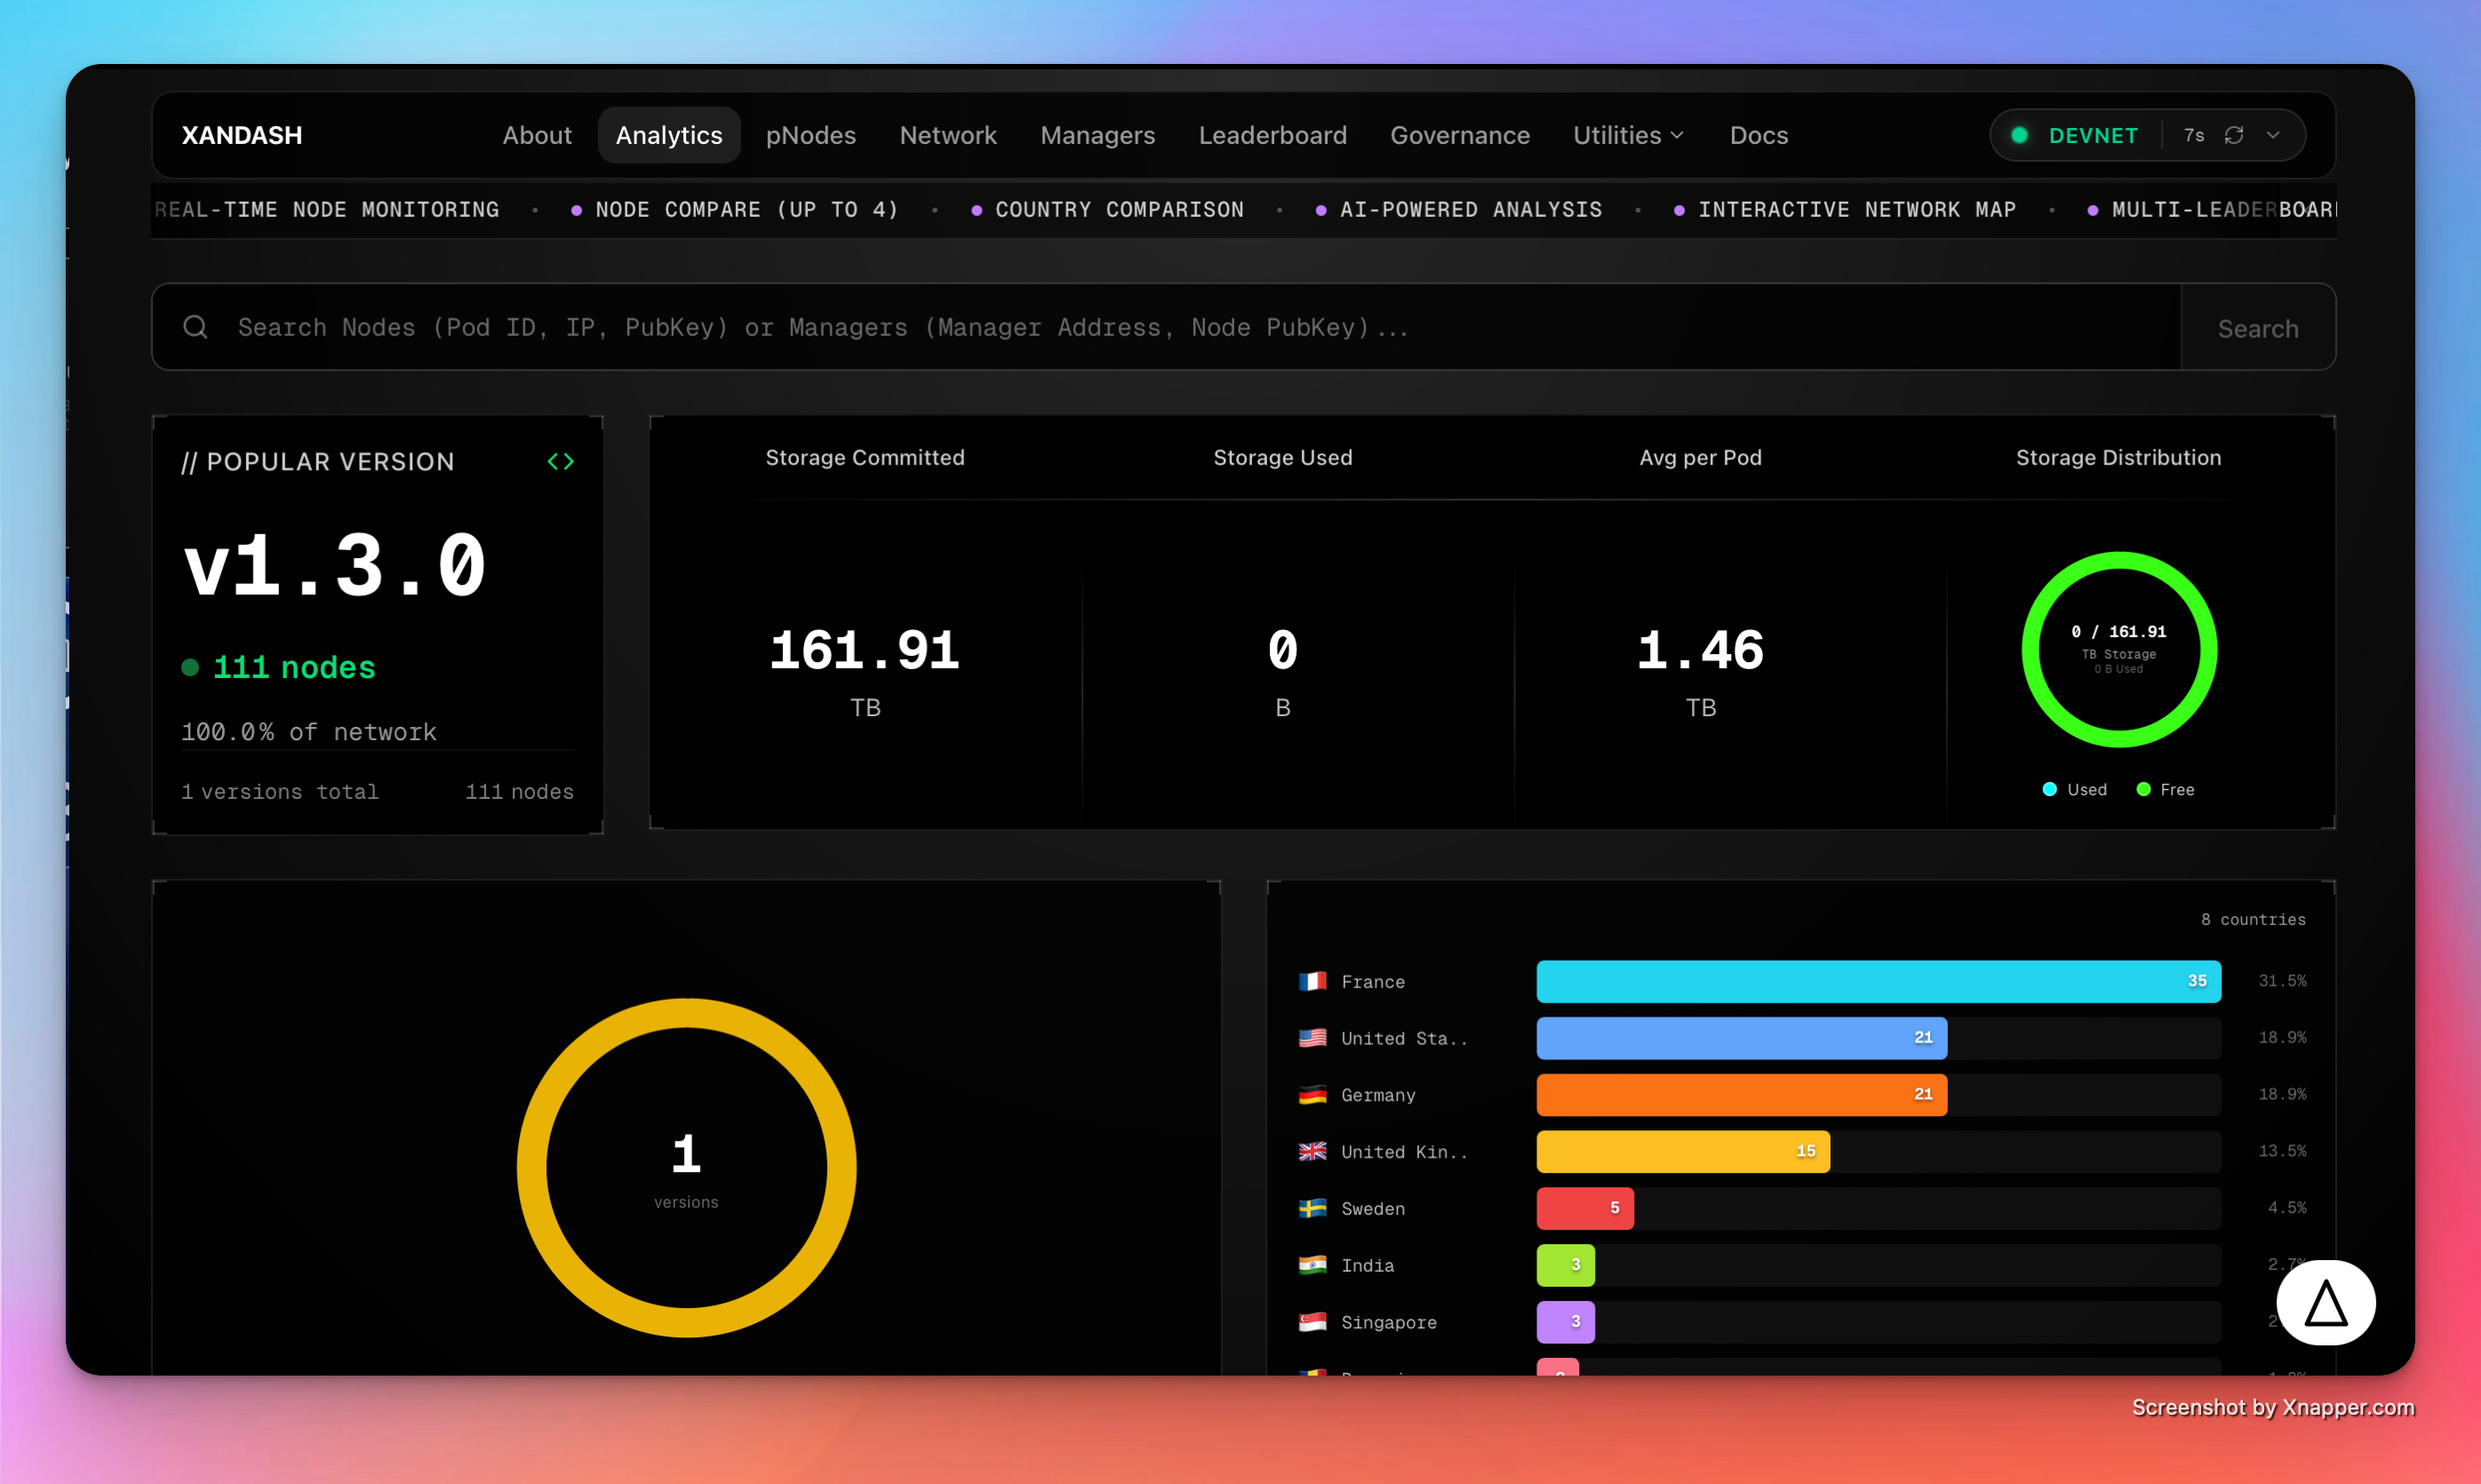2481x1484 pixels.
Task: Select the United Kingdom flag icon
Action: pos(1313,1151)
